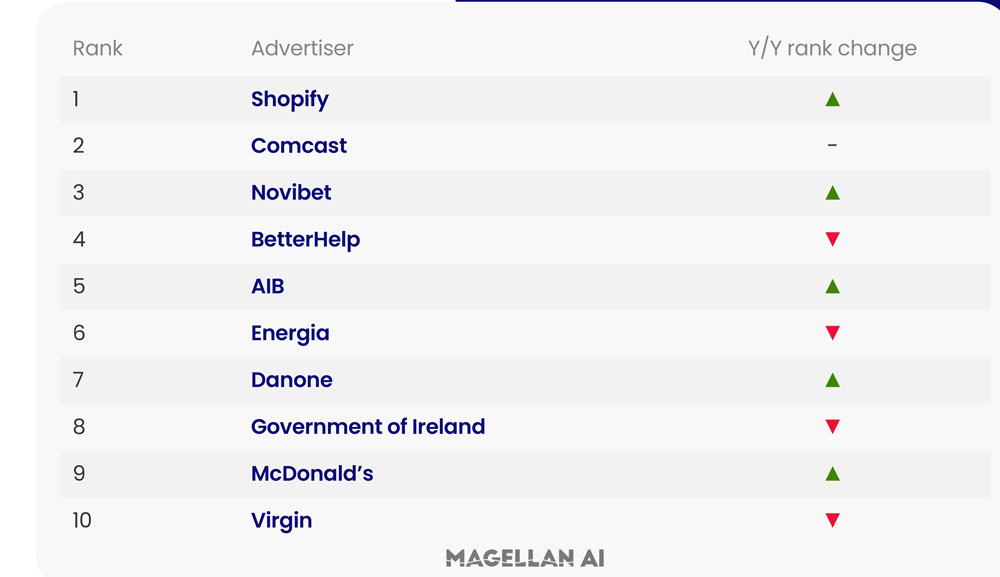Click the green up arrow beside Danone
The height and width of the screenshot is (577, 1000).
click(x=832, y=380)
